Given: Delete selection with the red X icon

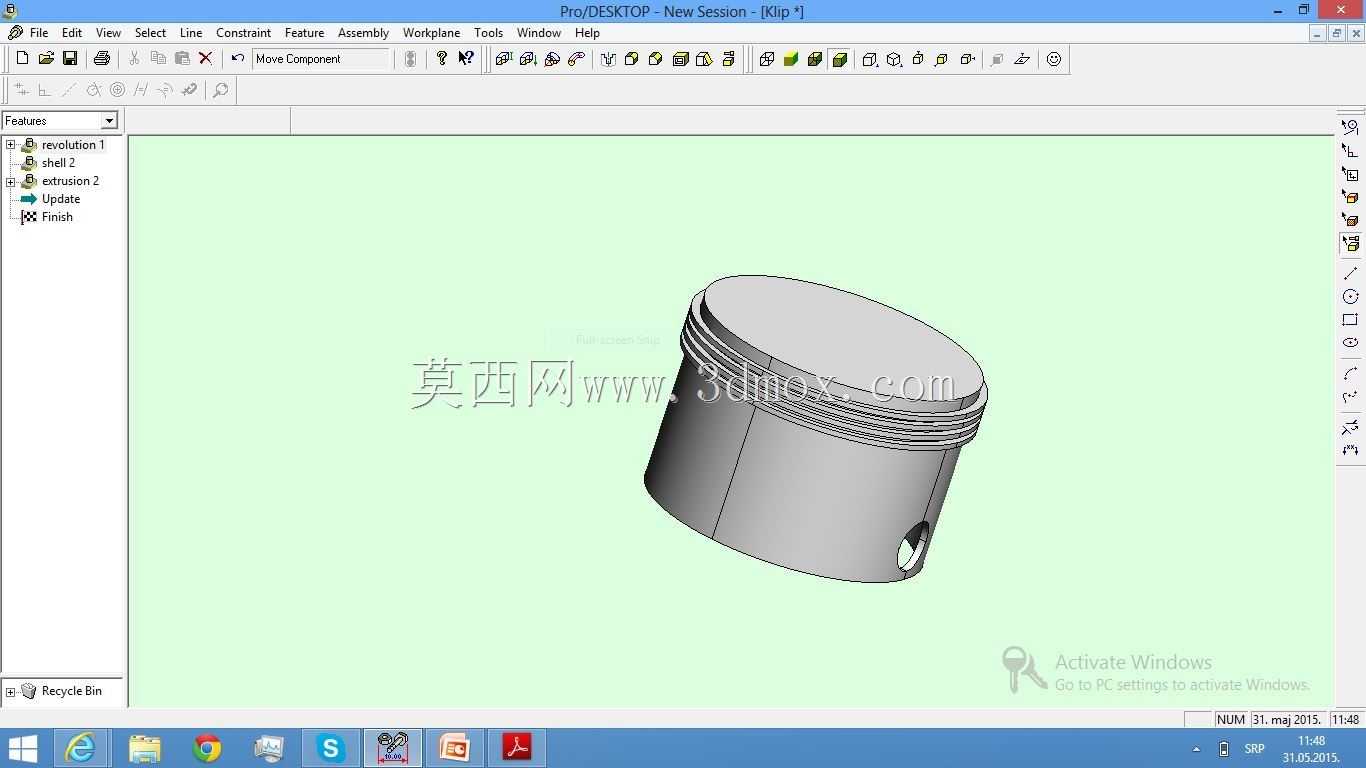Looking at the screenshot, I should point(206,59).
